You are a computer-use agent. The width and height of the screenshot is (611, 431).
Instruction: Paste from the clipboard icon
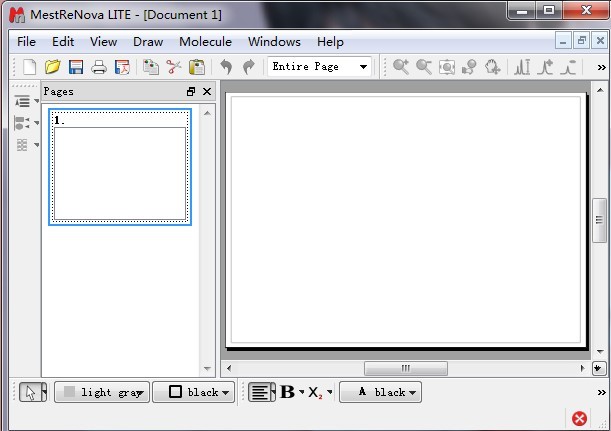197,67
